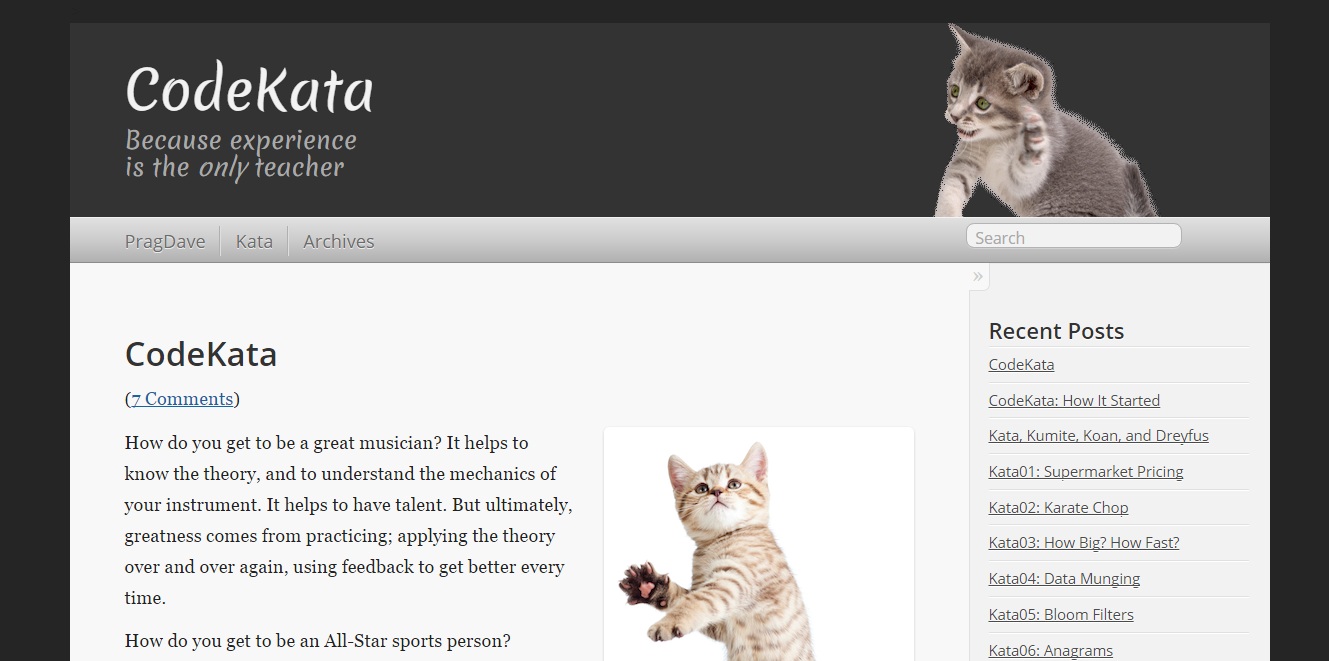Click the gray kitten header image
Viewport: 1329px width, 661px height.
click(x=1046, y=120)
